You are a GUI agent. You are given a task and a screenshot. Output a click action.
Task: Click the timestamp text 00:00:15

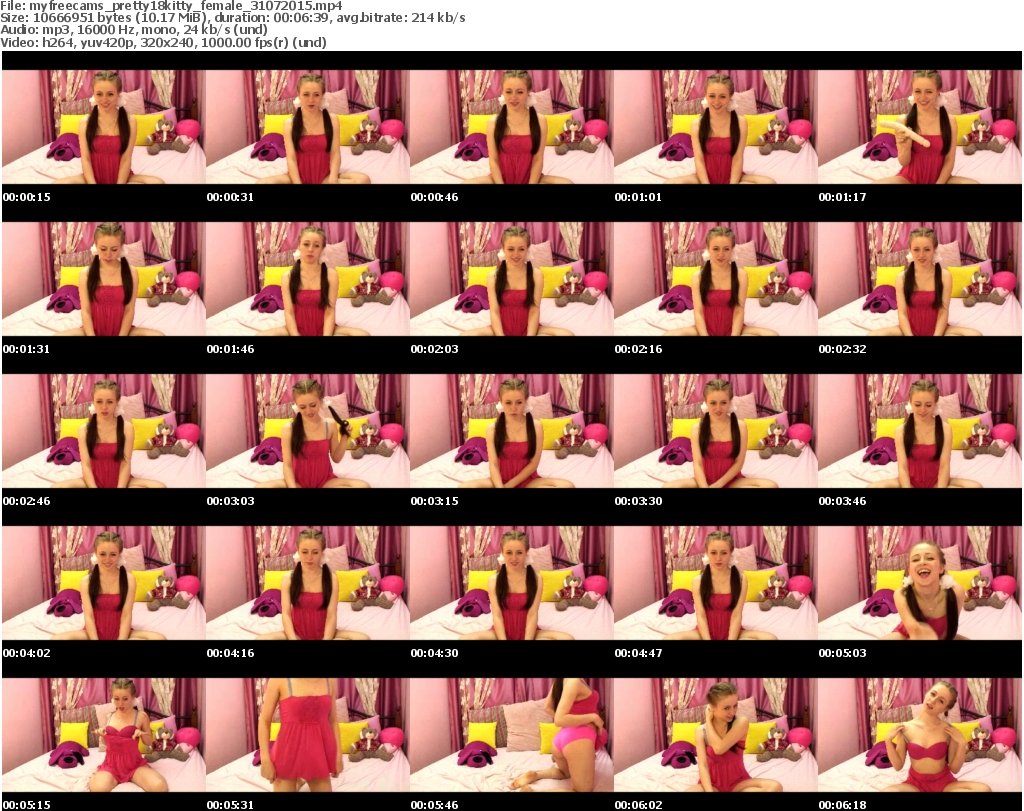pos(27,197)
